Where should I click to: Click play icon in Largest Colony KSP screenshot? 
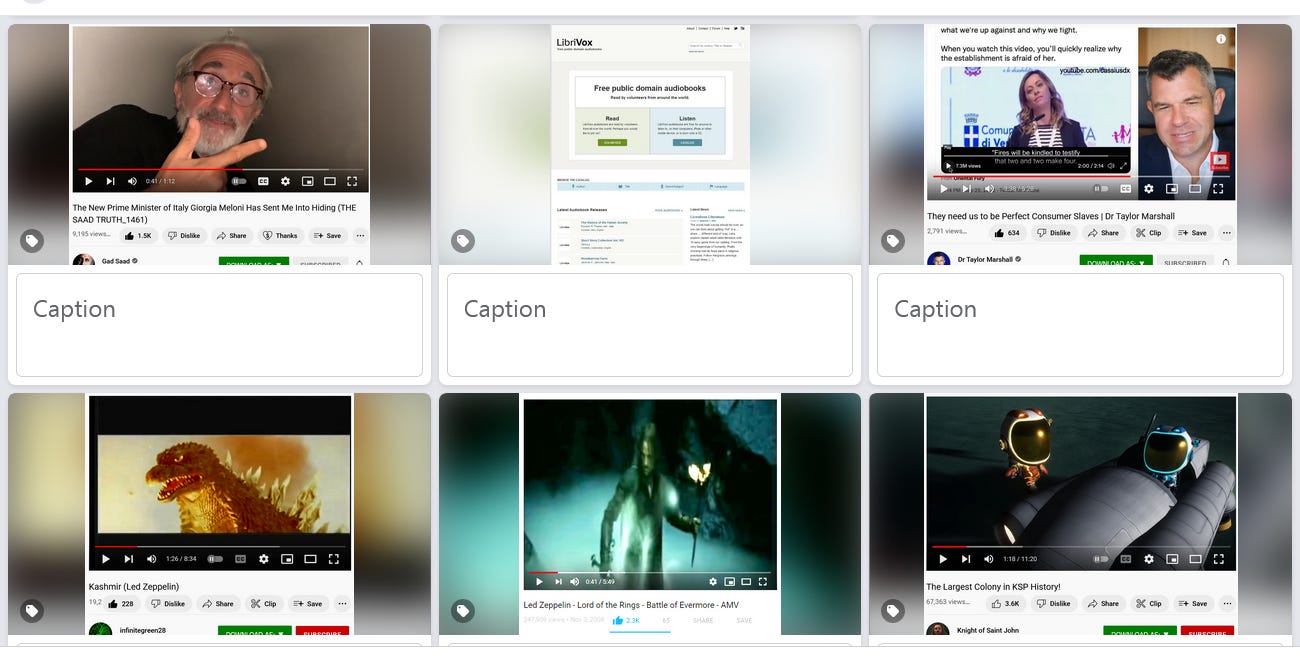click(x=943, y=559)
